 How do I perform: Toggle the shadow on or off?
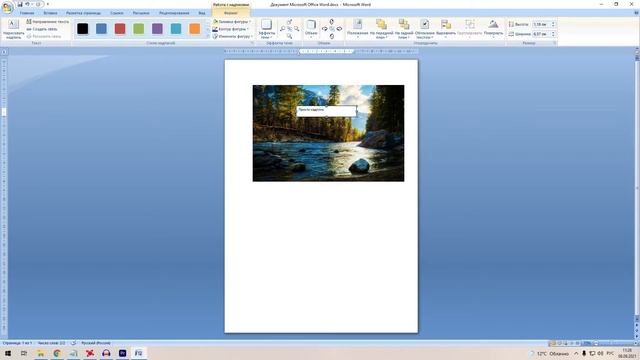coord(289,29)
